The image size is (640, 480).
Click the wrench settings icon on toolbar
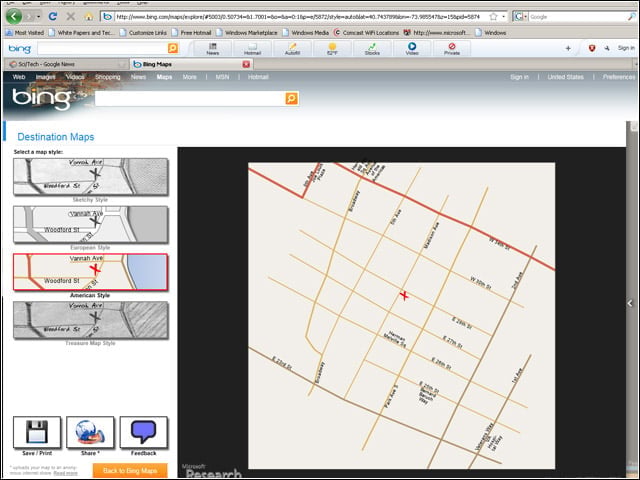pyautogui.click(x=607, y=48)
